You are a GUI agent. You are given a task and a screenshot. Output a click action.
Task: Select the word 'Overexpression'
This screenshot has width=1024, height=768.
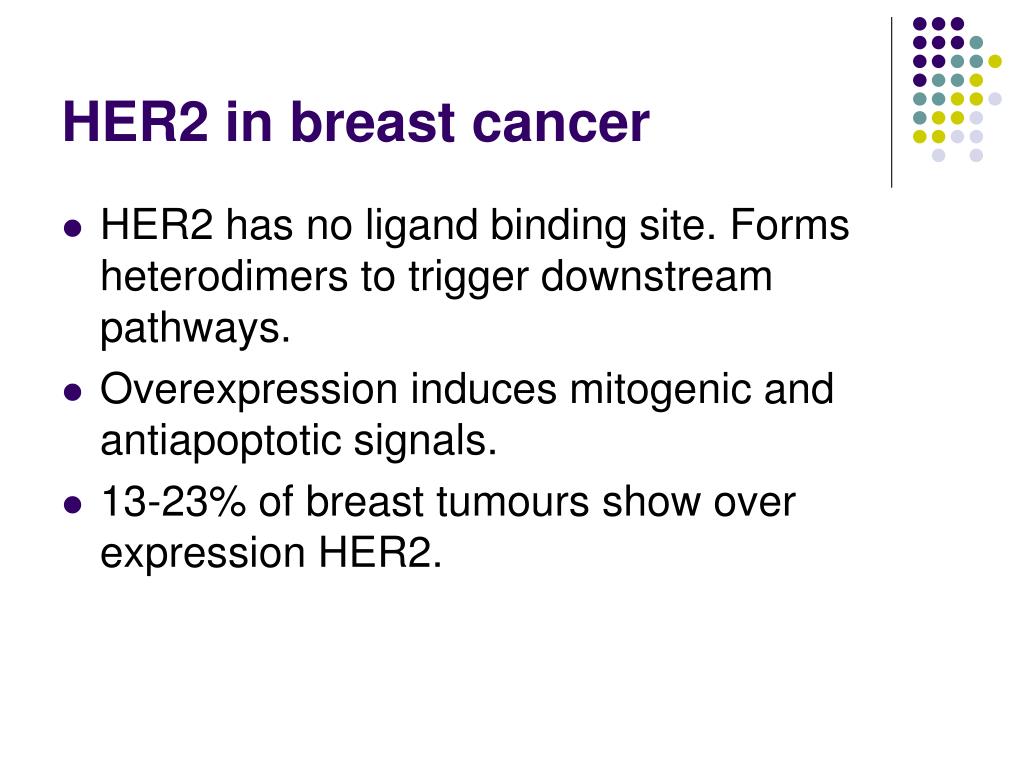click(248, 391)
